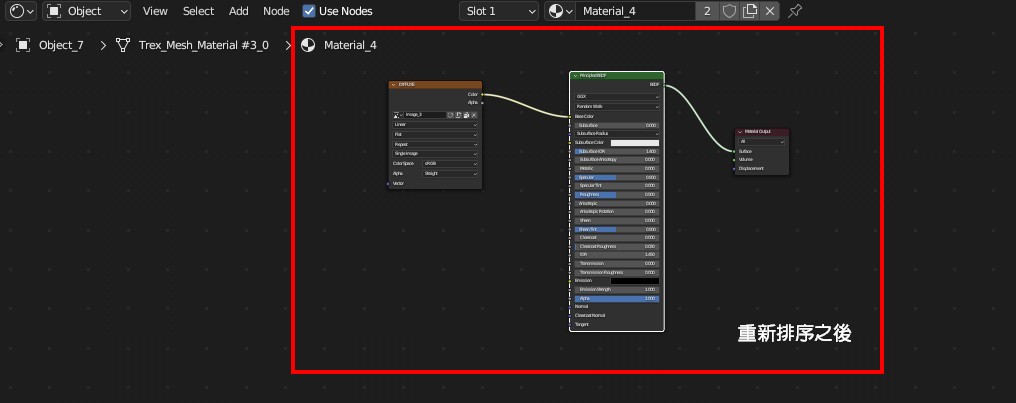Open the Add menu

(238, 11)
